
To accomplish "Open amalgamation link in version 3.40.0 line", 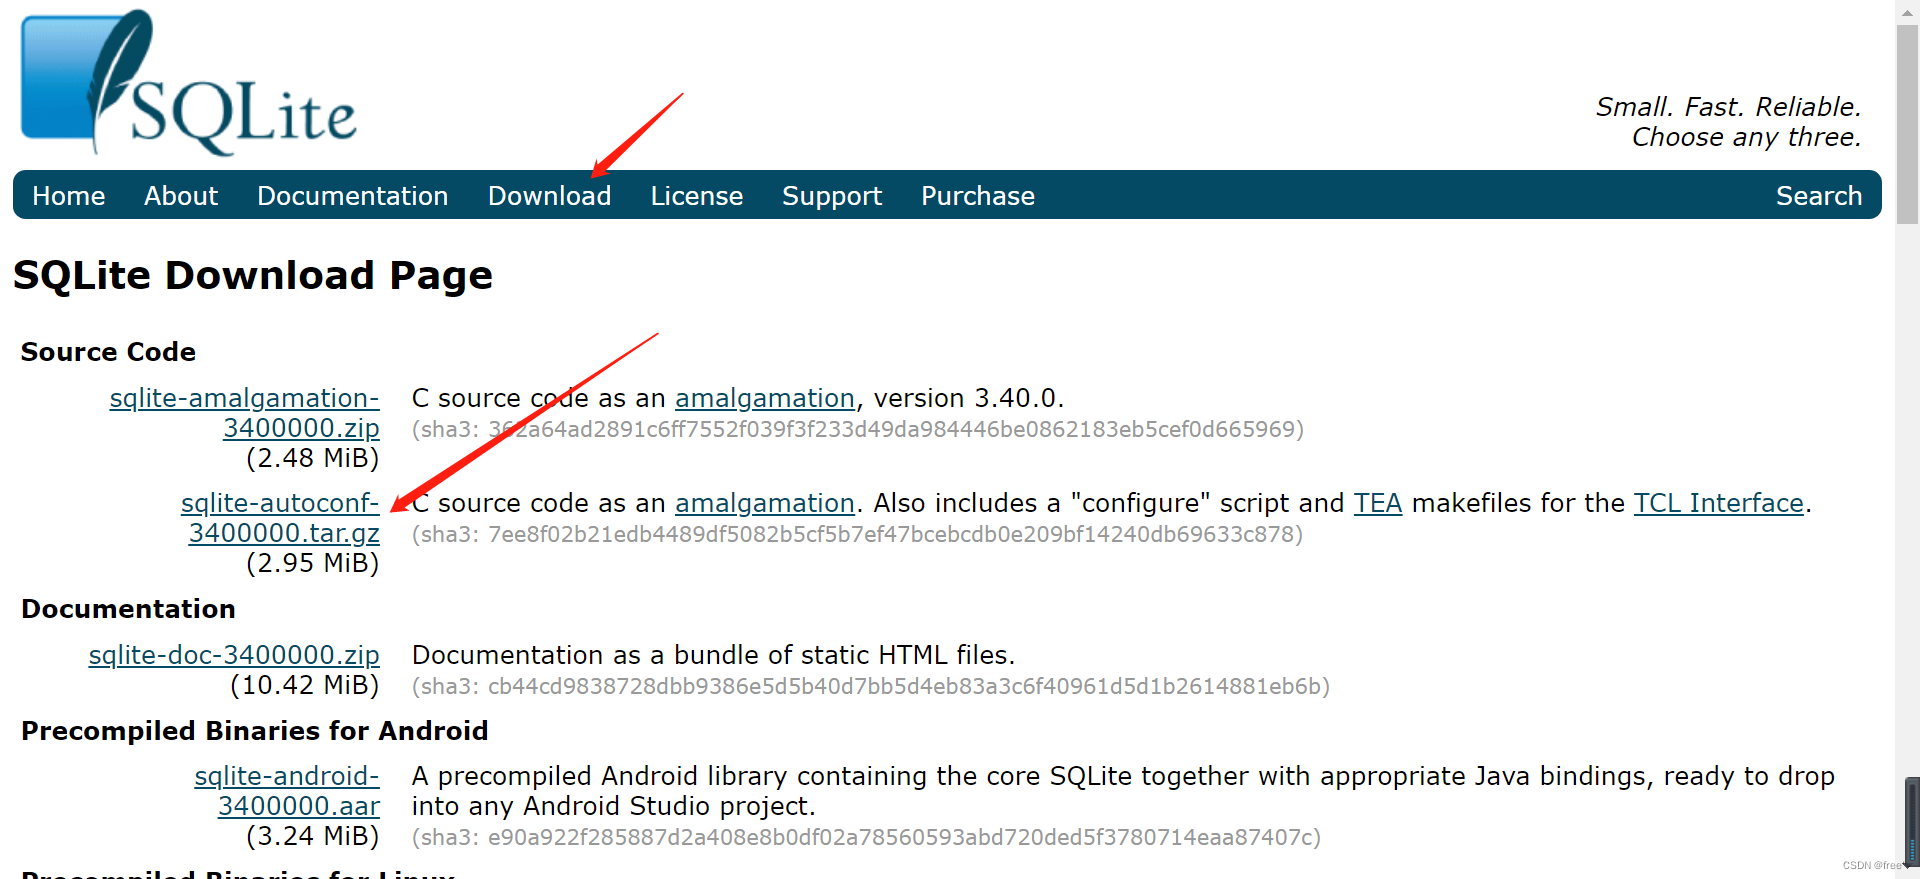I will (x=765, y=398).
